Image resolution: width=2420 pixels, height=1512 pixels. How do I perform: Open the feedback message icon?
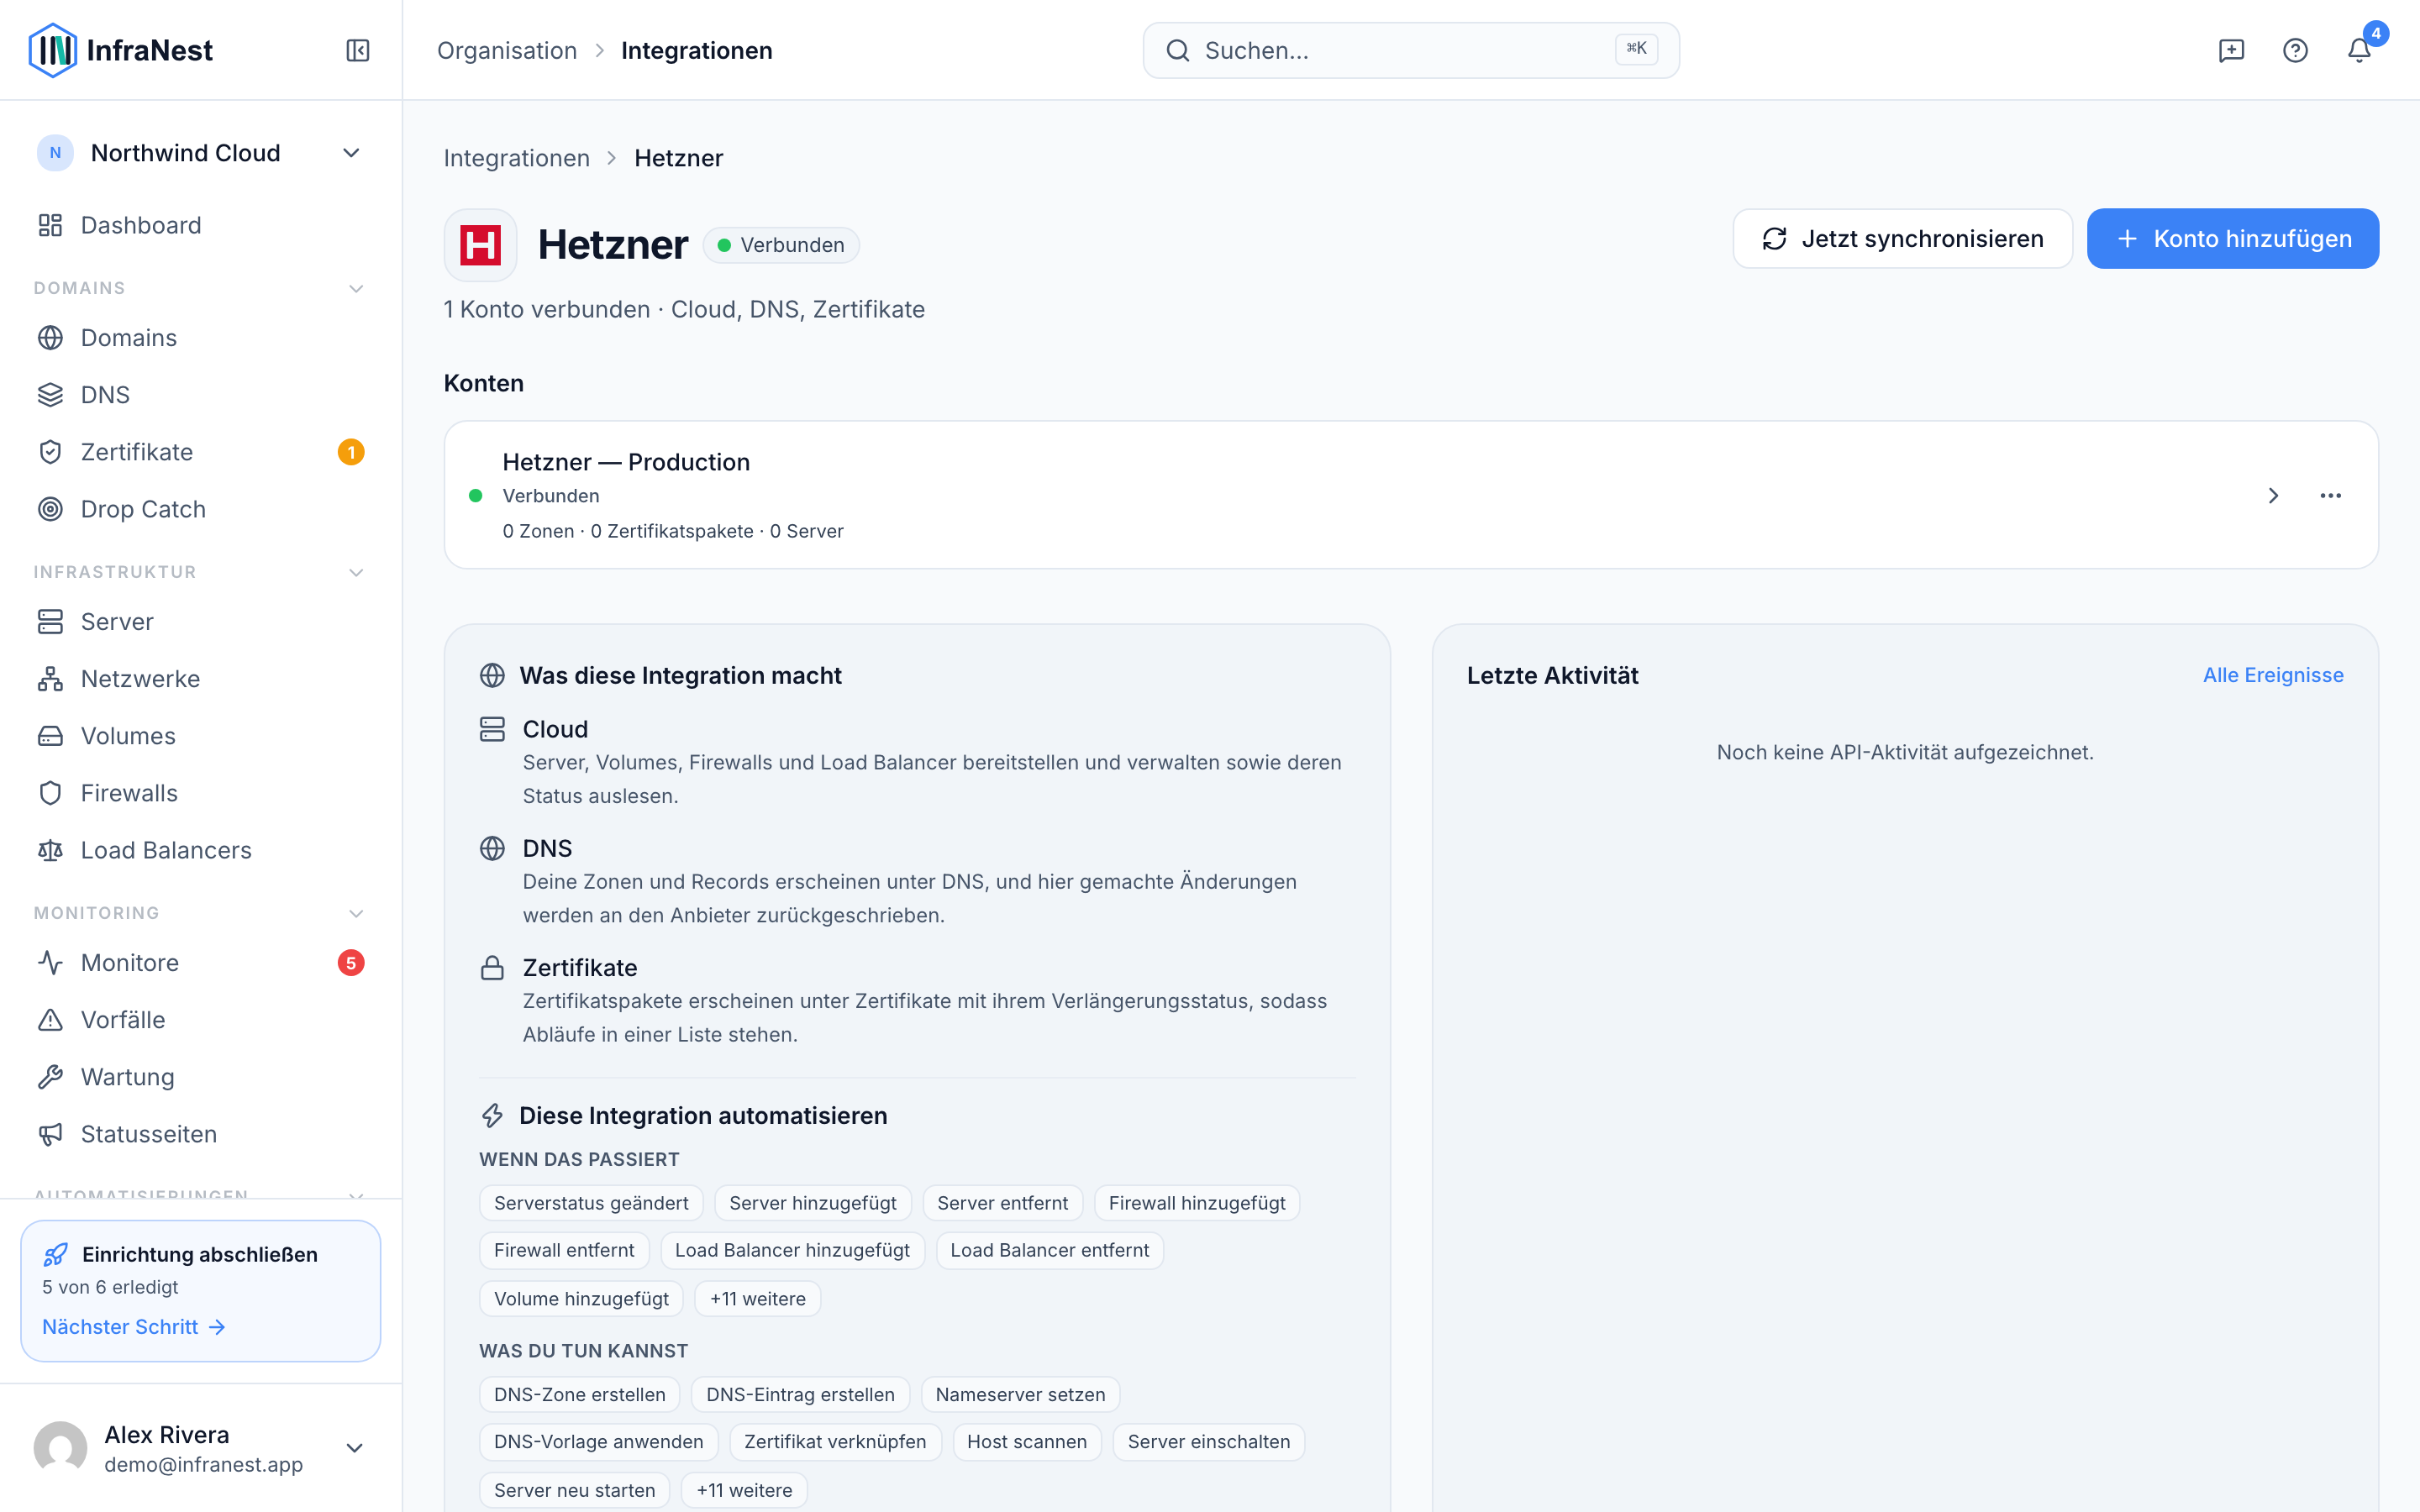click(2231, 50)
